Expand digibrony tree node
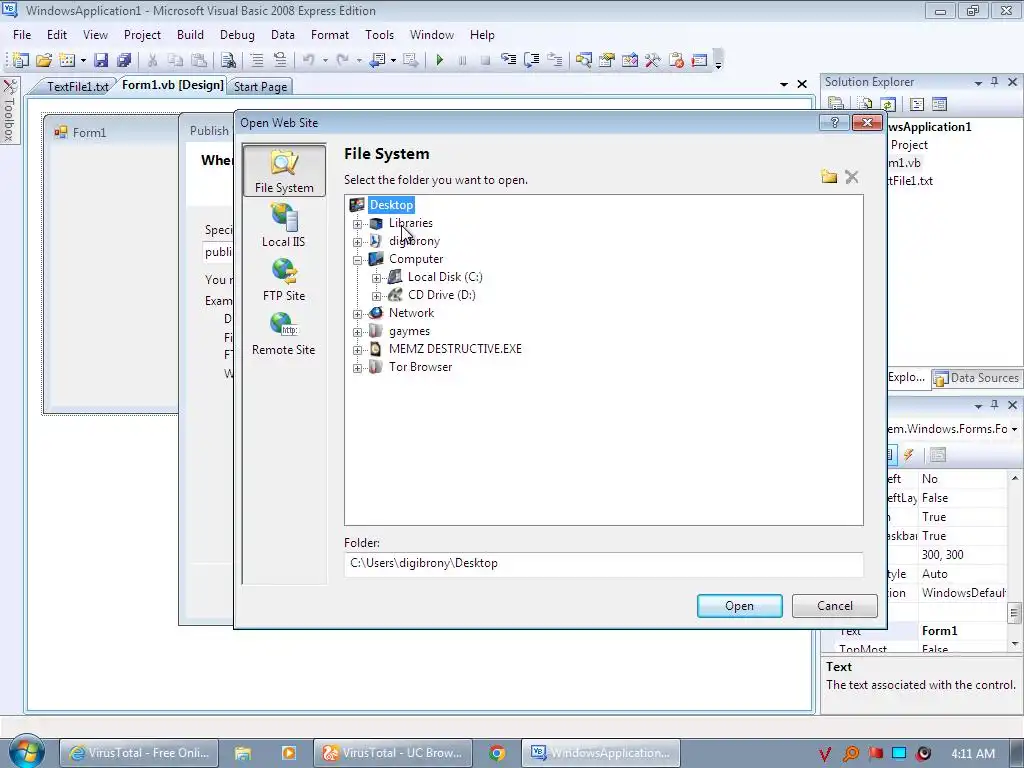1024x768 pixels. [357, 242]
